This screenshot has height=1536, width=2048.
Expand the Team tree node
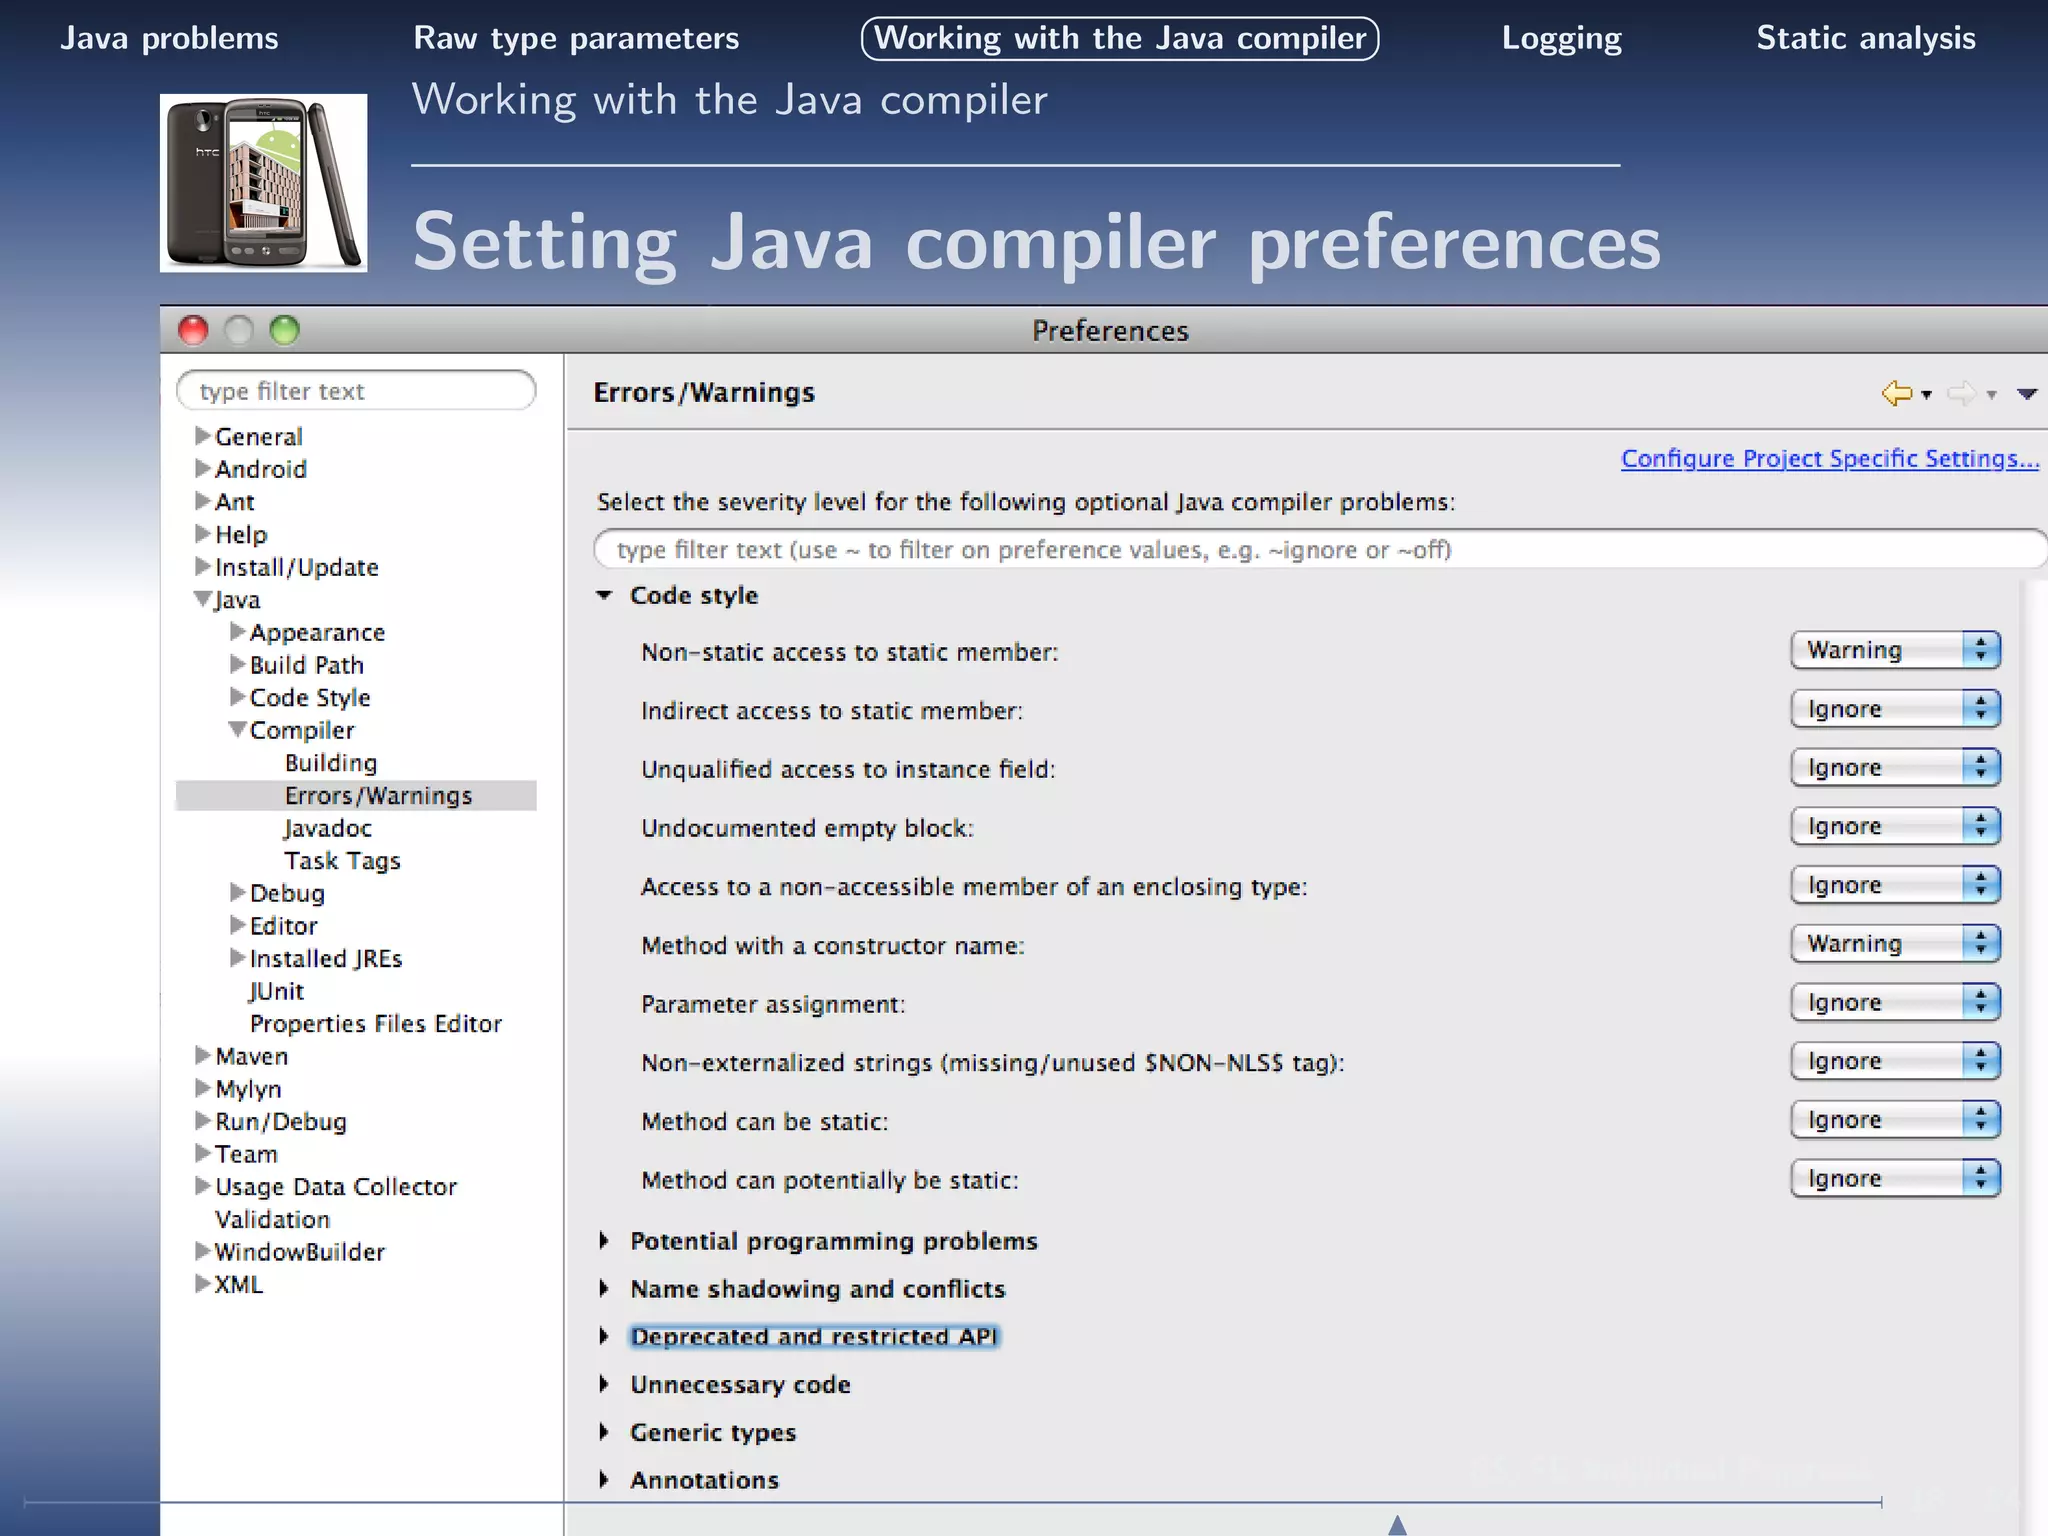pyautogui.click(x=203, y=1154)
